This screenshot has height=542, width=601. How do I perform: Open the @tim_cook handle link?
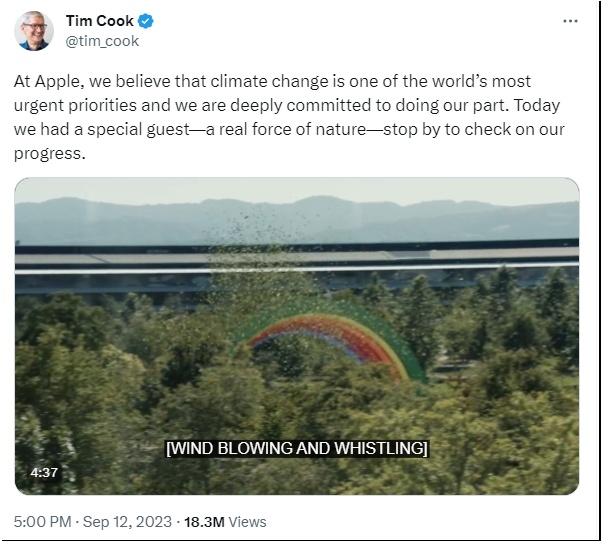pyautogui.click(x=102, y=42)
